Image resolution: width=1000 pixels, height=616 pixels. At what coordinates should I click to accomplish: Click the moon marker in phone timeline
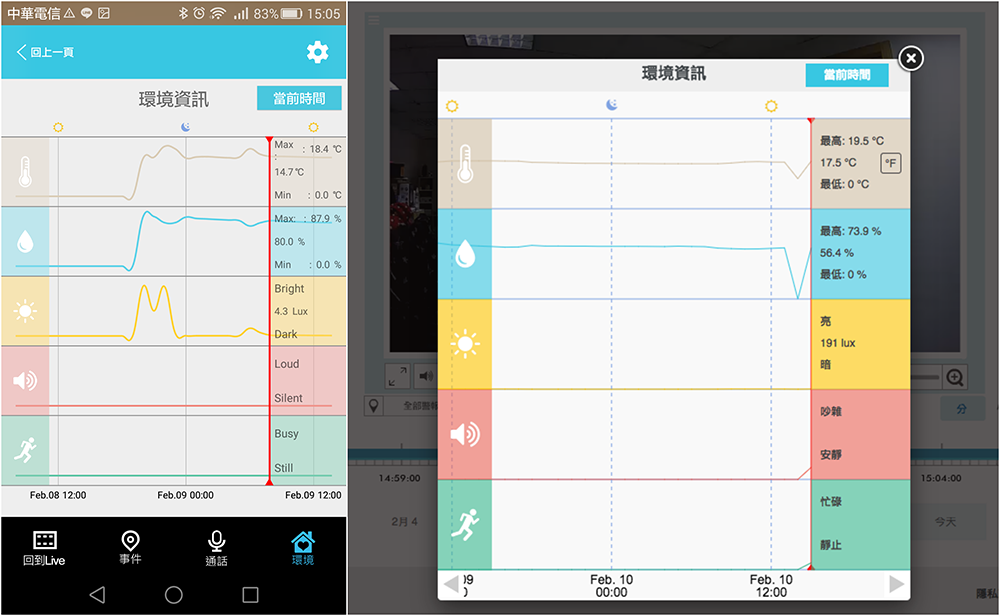click(186, 127)
